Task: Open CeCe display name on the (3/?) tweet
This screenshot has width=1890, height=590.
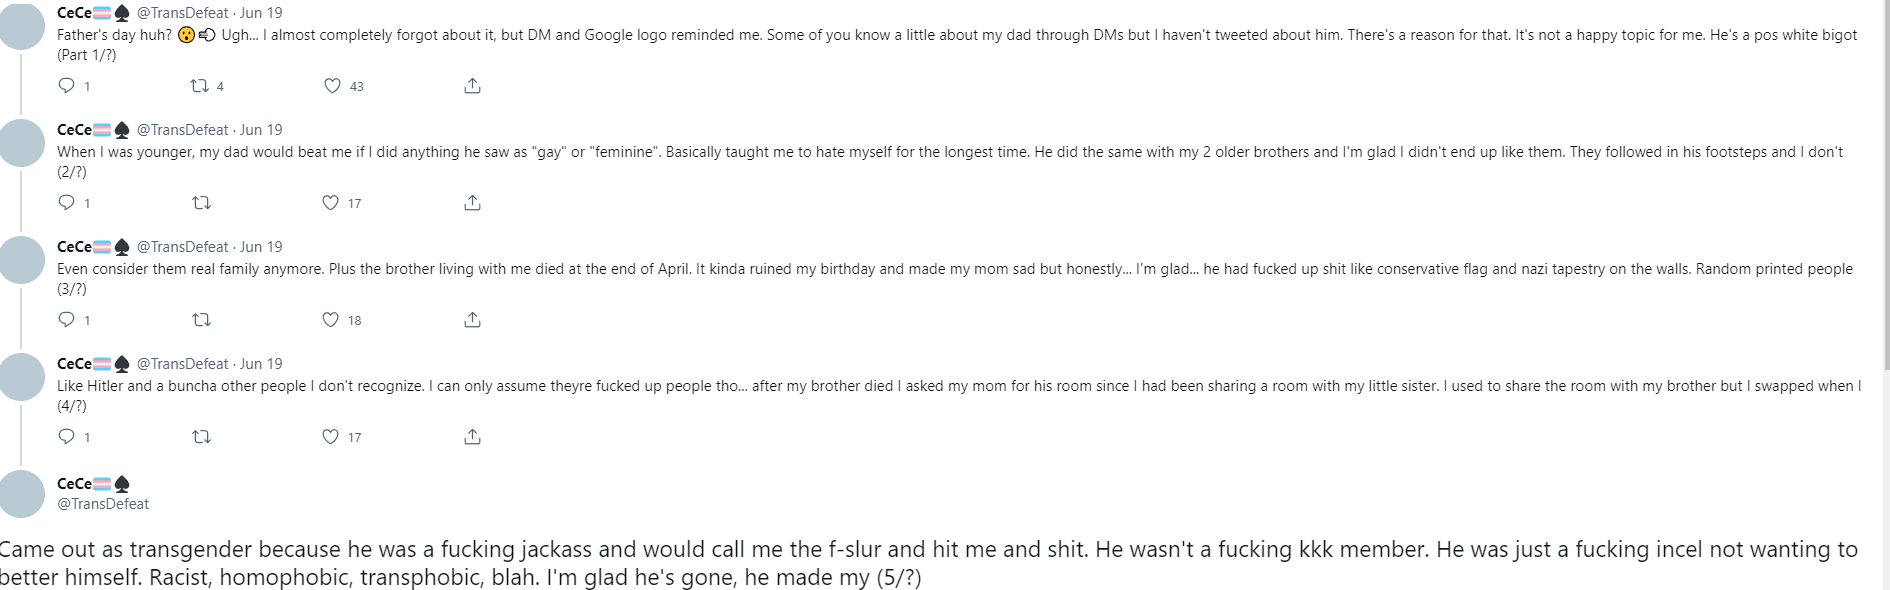Action: click(74, 247)
